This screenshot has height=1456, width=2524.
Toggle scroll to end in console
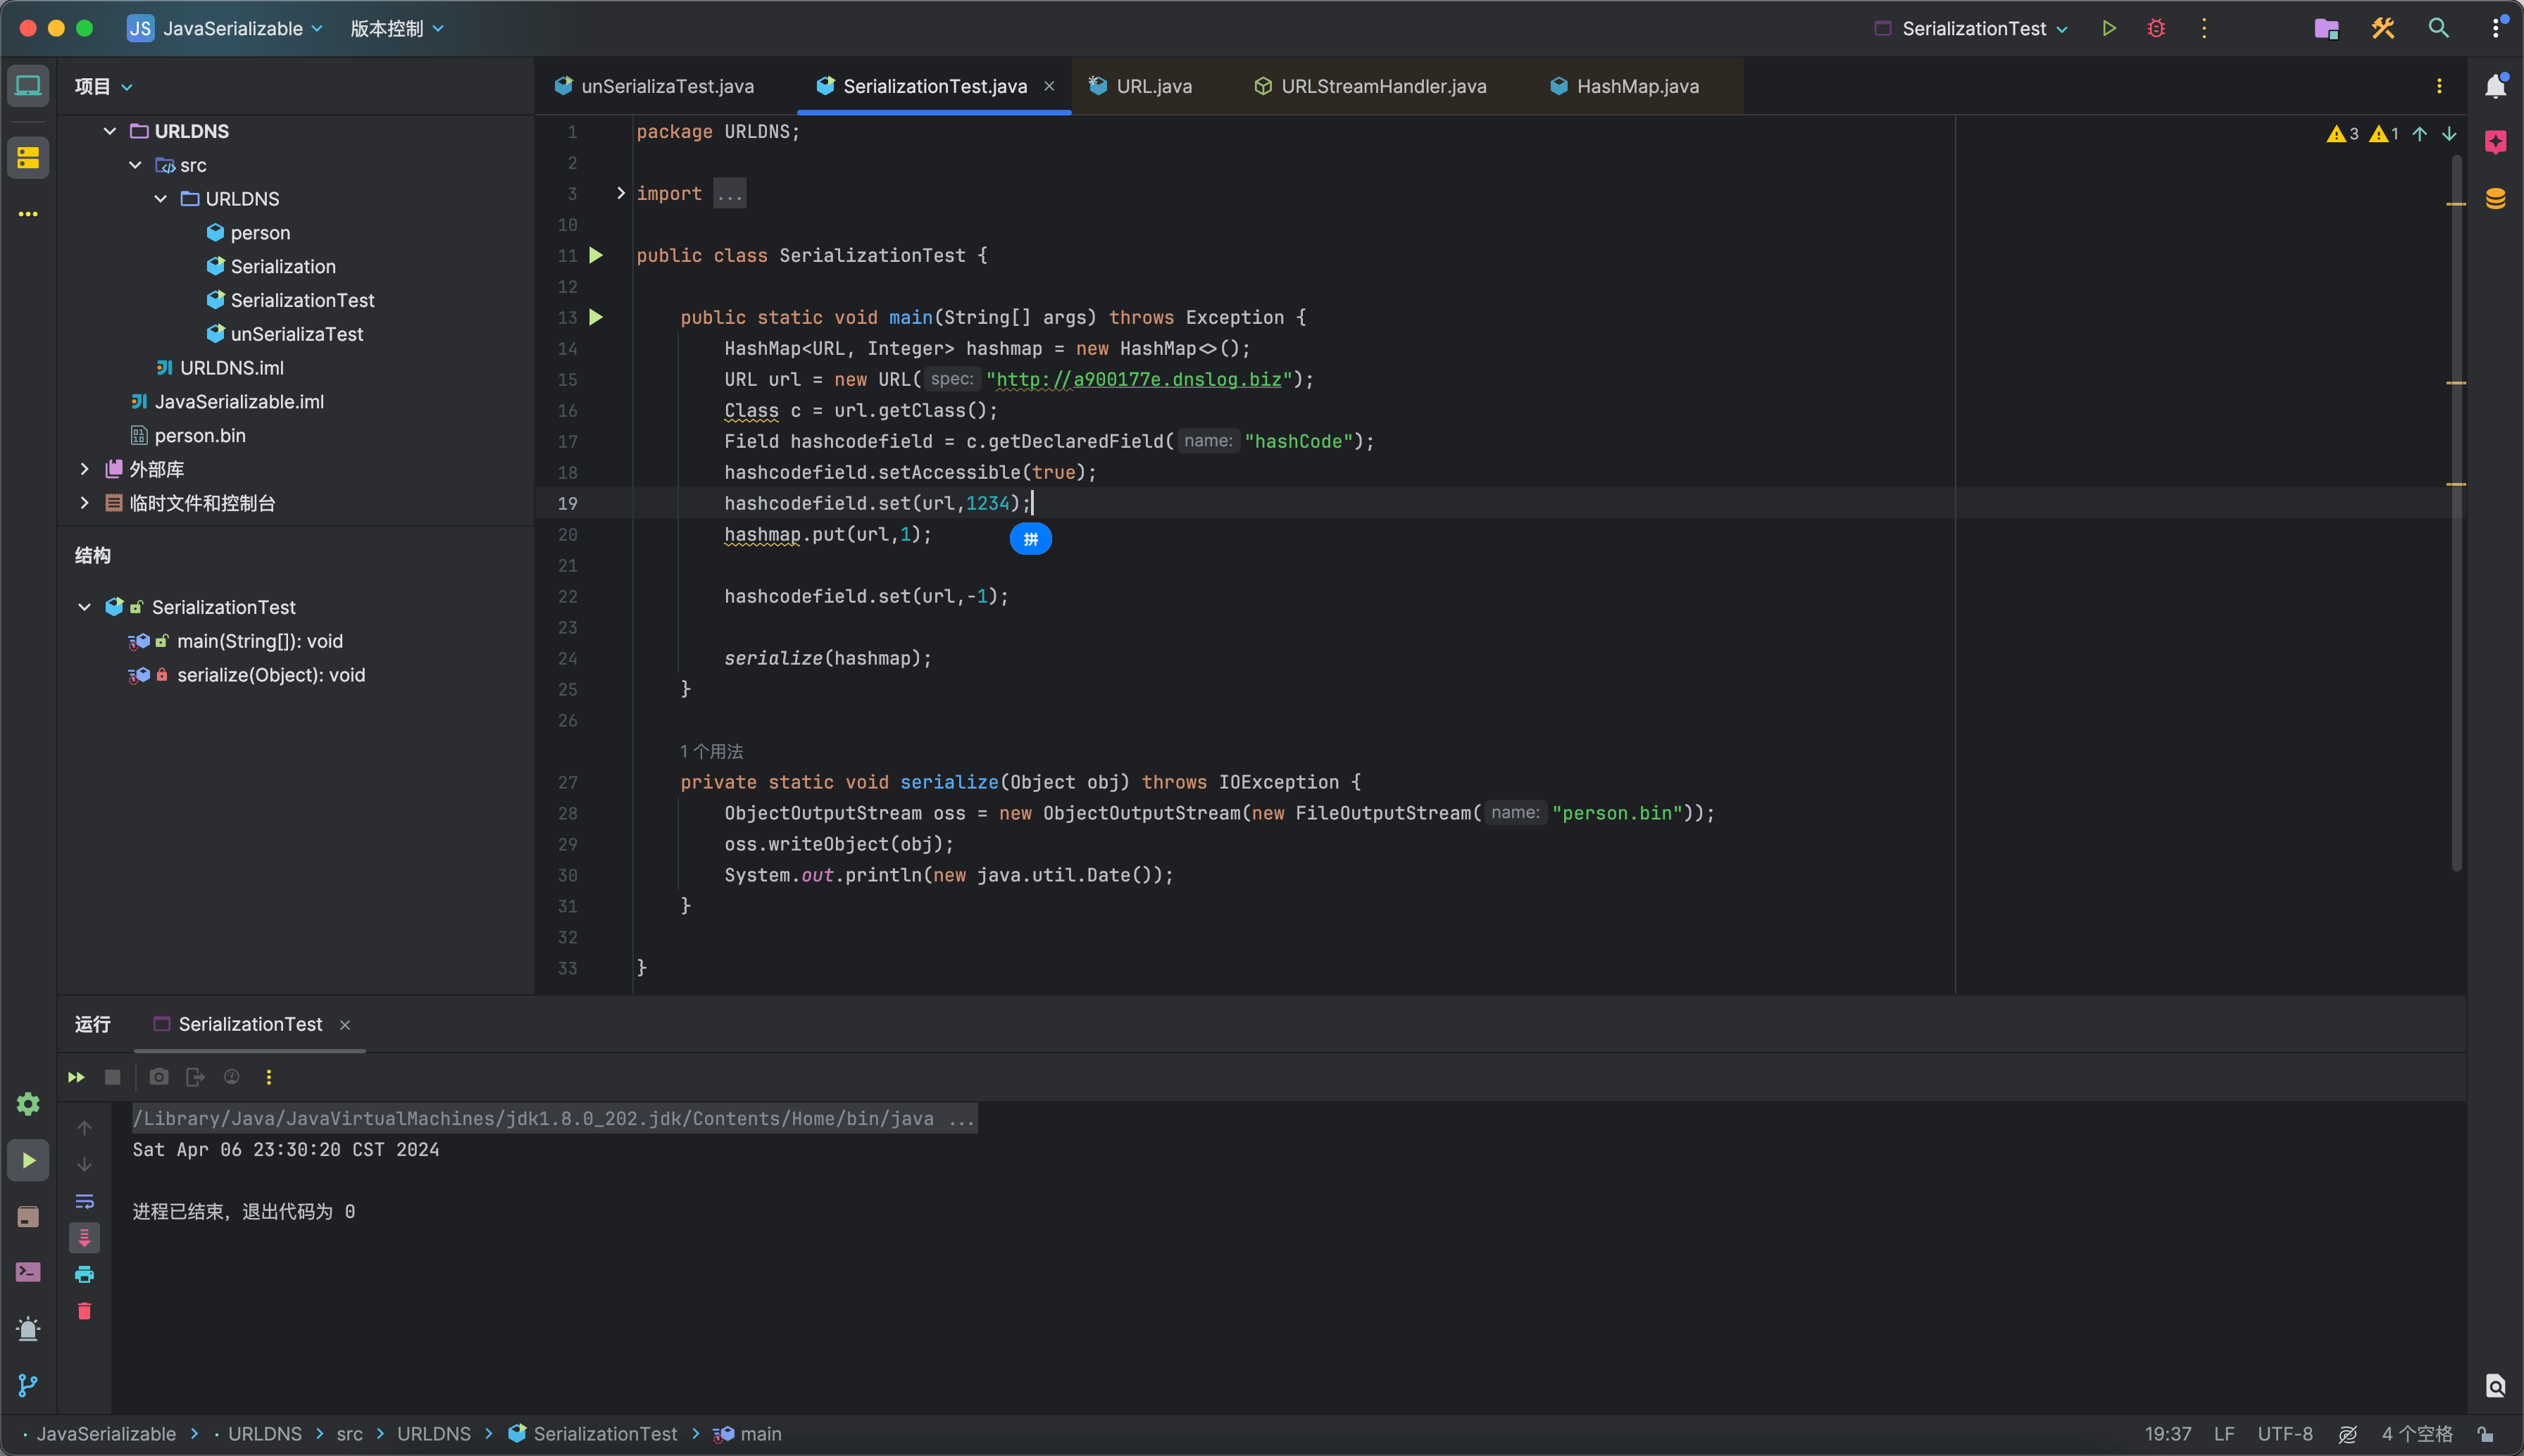[84, 1238]
